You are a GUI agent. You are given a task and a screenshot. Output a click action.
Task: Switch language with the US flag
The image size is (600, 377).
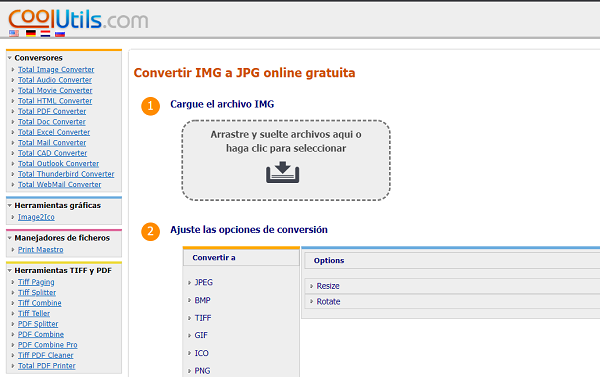click(14, 34)
